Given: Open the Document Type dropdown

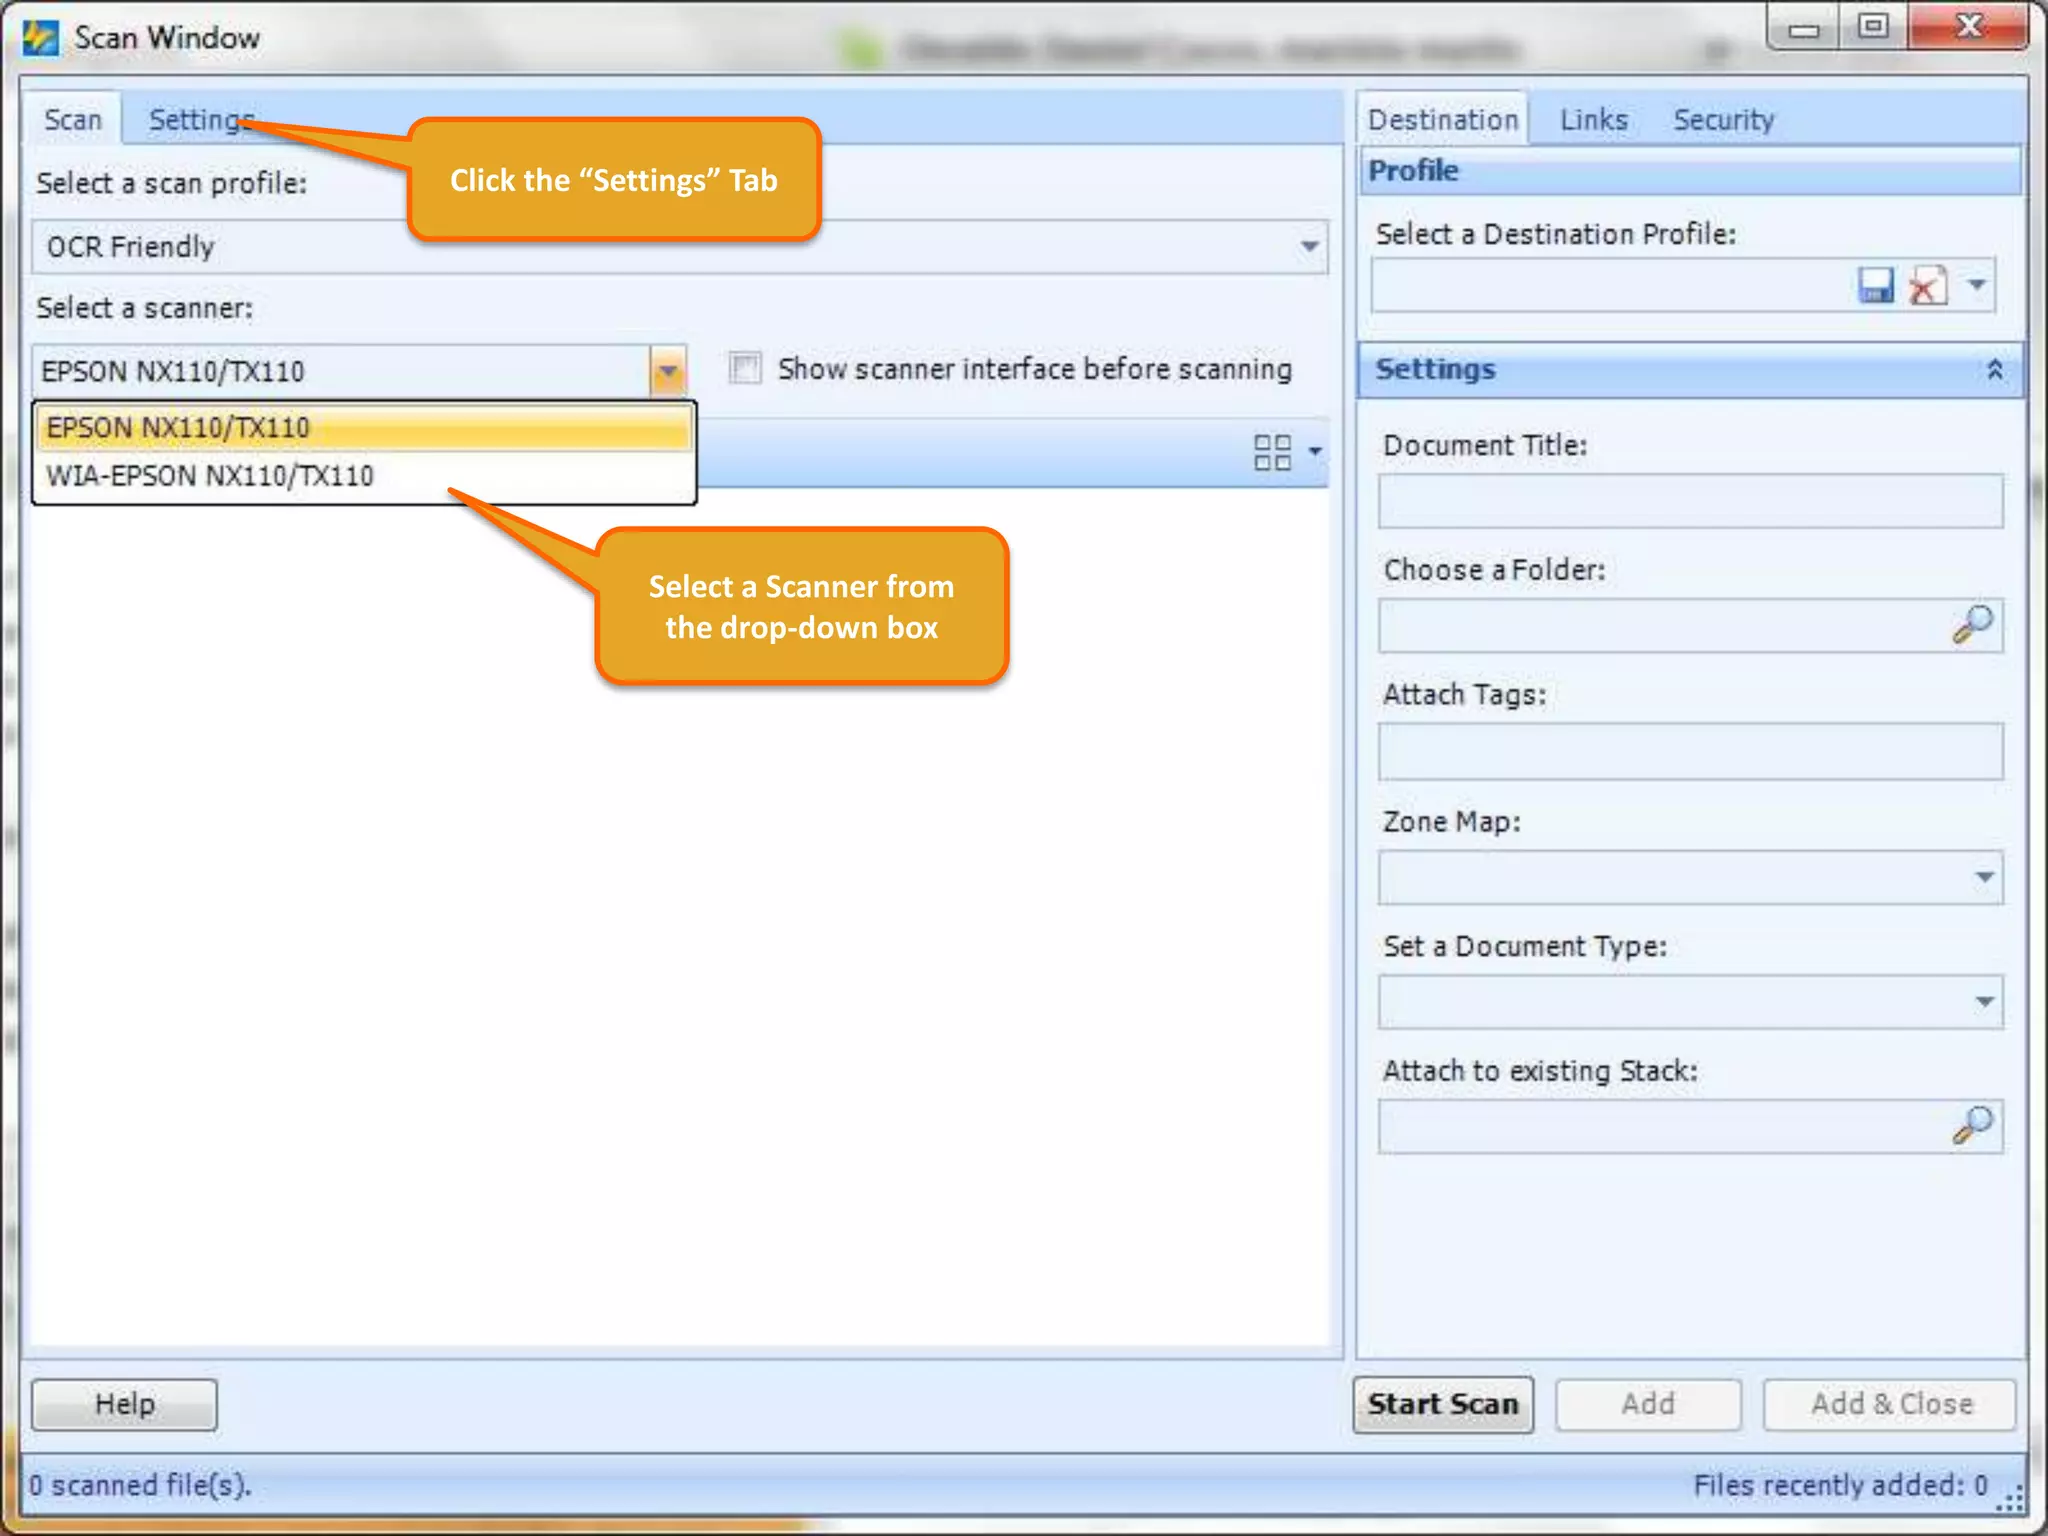Looking at the screenshot, I should coord(1984,1002).
